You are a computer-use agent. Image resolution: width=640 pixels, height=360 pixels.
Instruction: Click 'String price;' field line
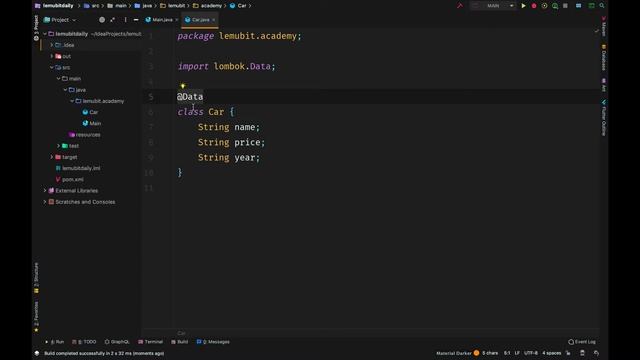(x=231, y=142)
